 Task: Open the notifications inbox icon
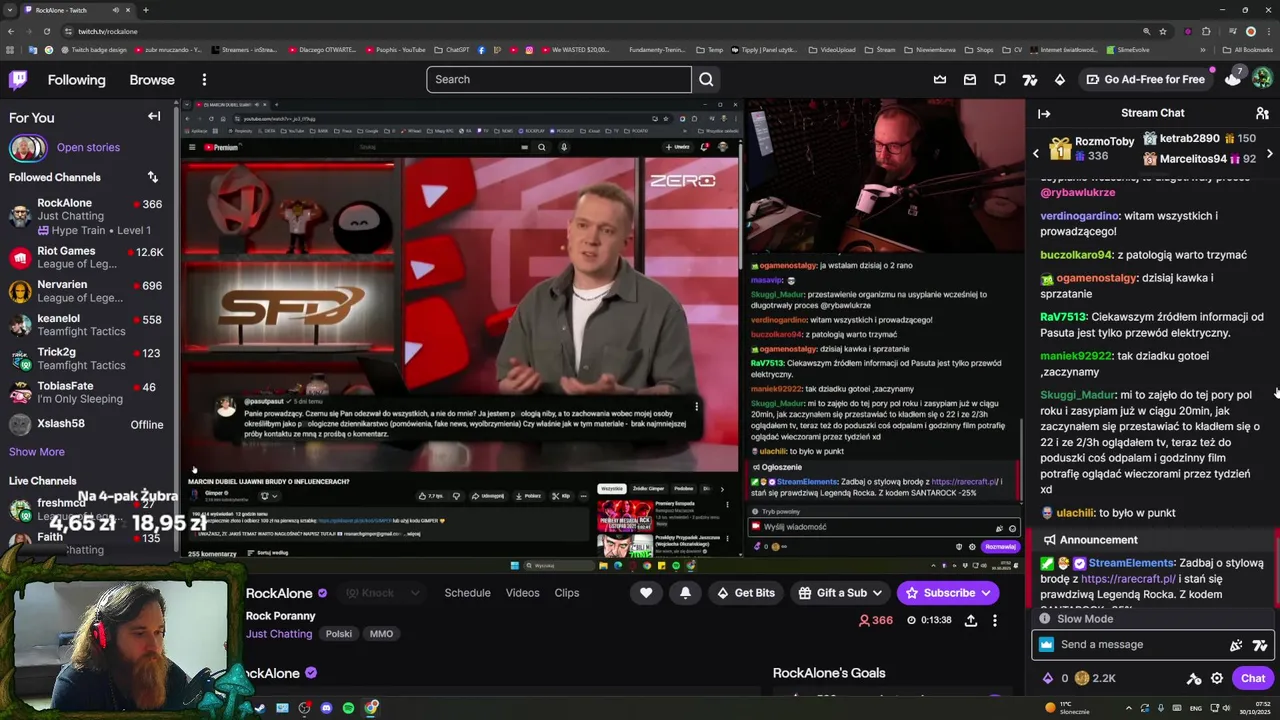(x=970, y=80)
